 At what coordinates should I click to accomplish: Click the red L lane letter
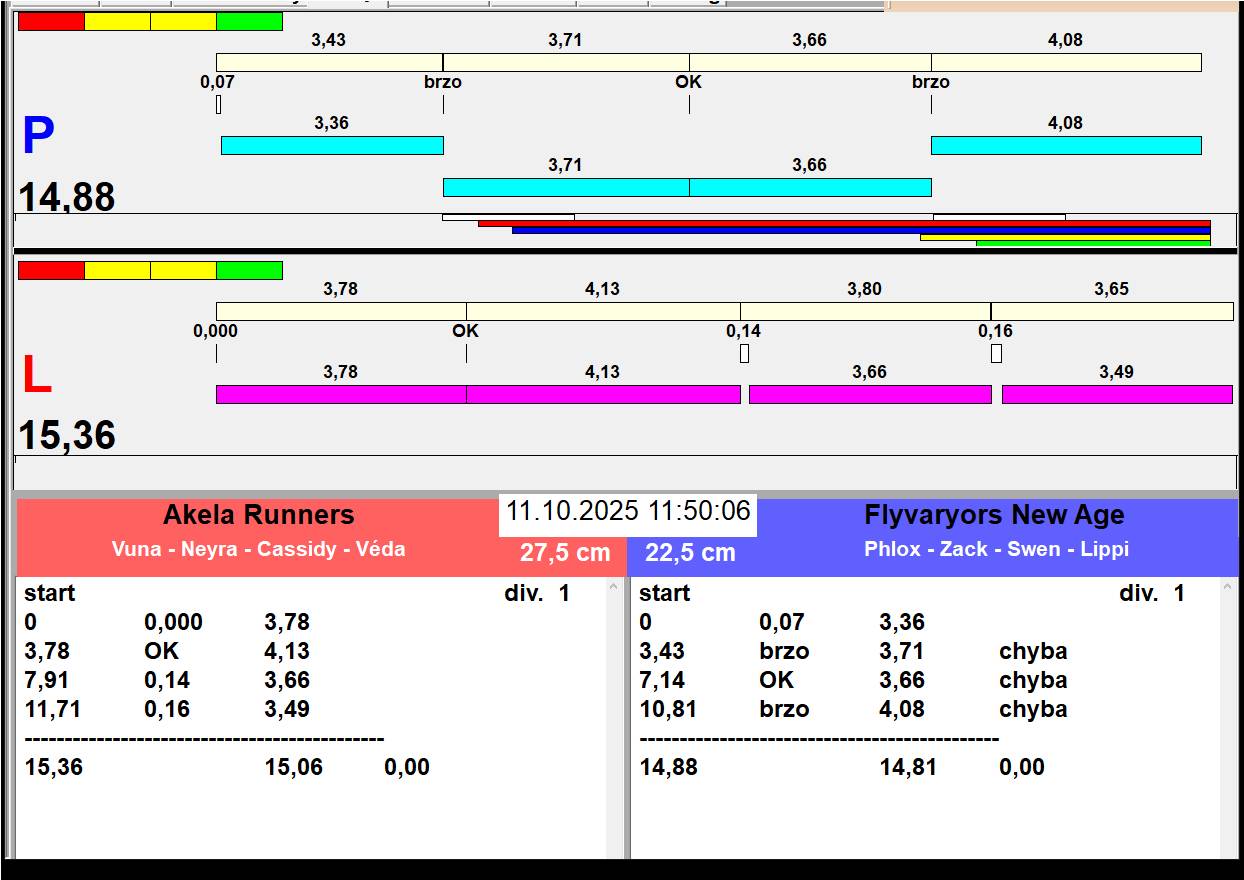(x=37, y=375)
